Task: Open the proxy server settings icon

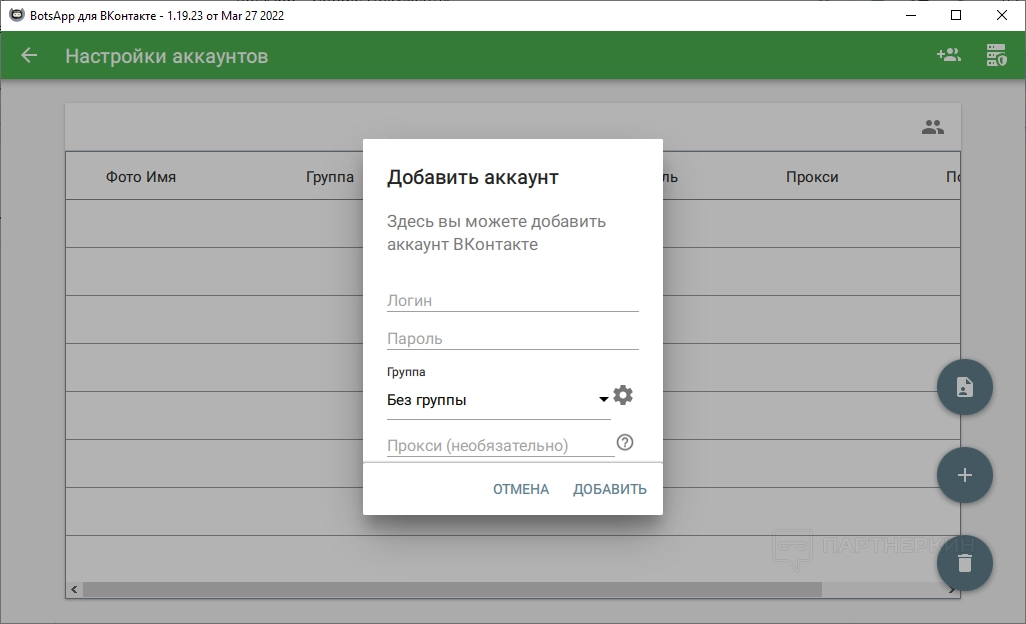Action: [996, 56]
